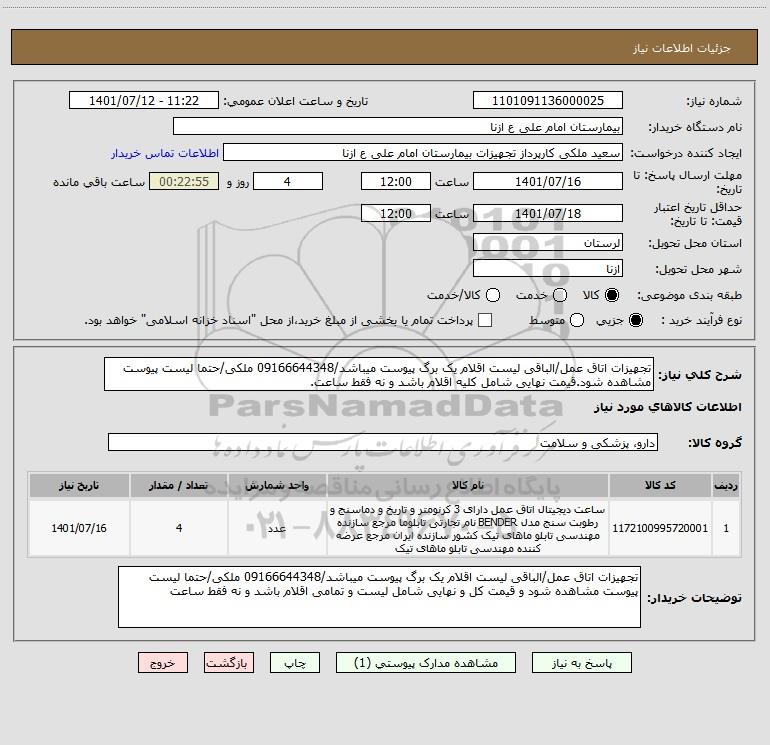Image resolution: width=770 pixels, height=745 pixels.
Task: Click the خروج exit button
Action: tap(163, 663)
